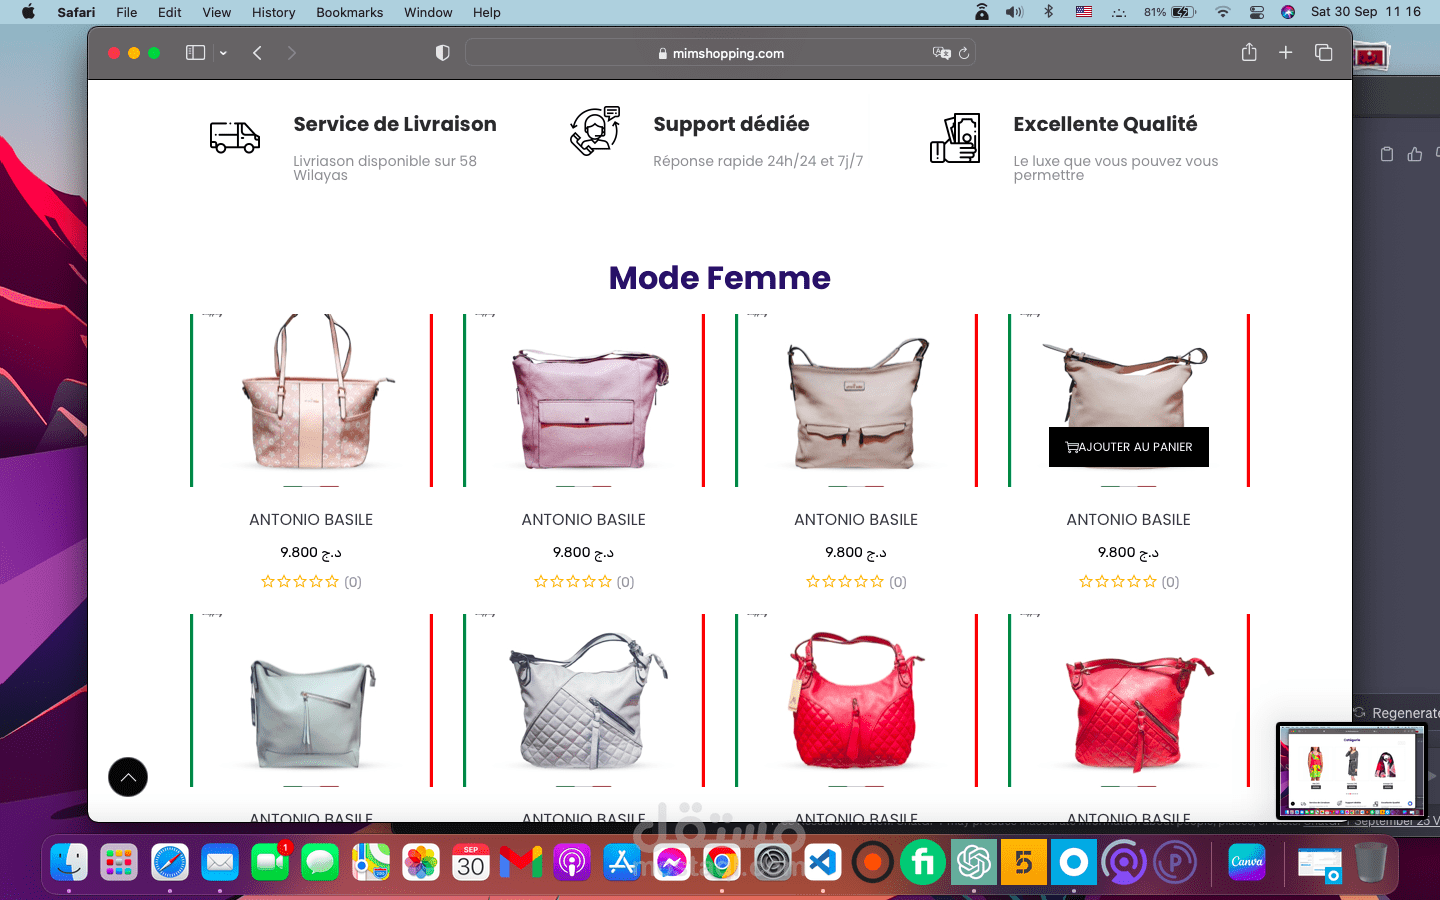Image resolution: width=1440 pixels, height=900 pixels.
Task: Click the translate icon in address bar
Action: click(x=941, y=53)
